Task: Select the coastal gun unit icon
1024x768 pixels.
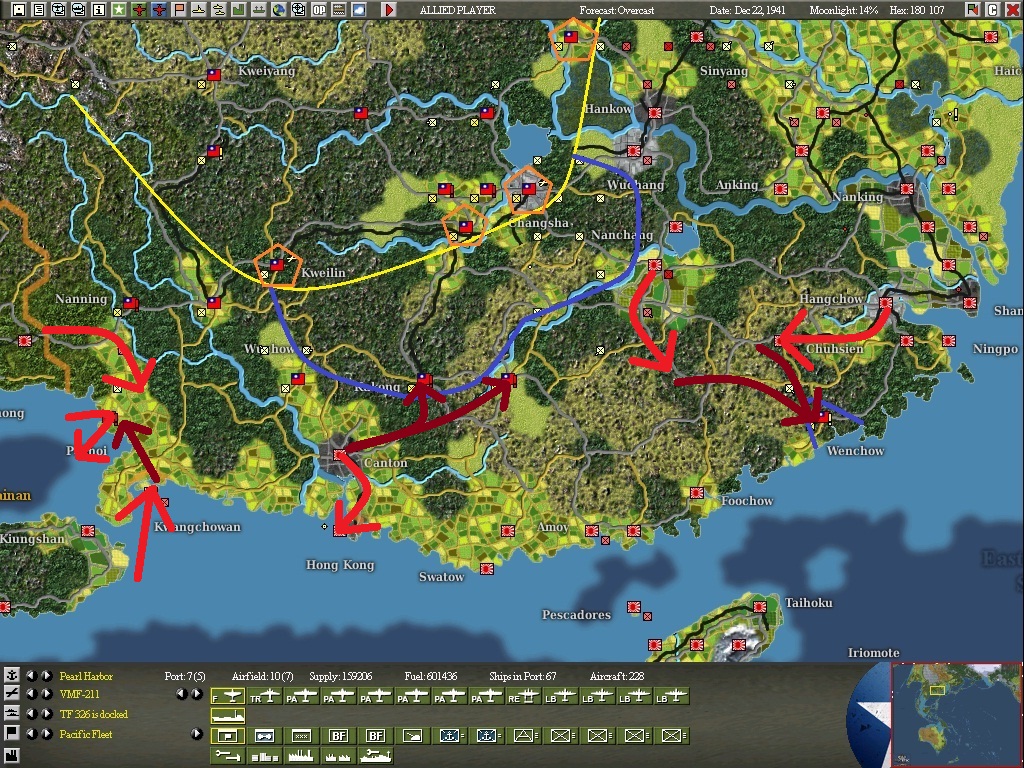Action: 413,736
